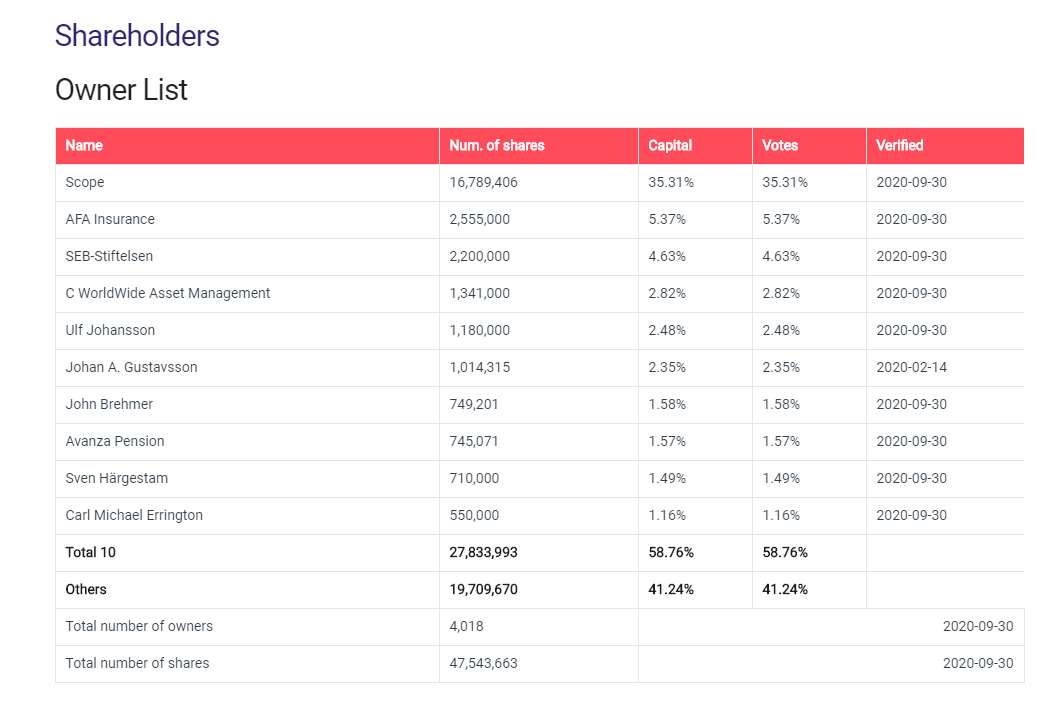Select the Scope shareholder row
The image size is (1040, 708).
coord(85,183)
